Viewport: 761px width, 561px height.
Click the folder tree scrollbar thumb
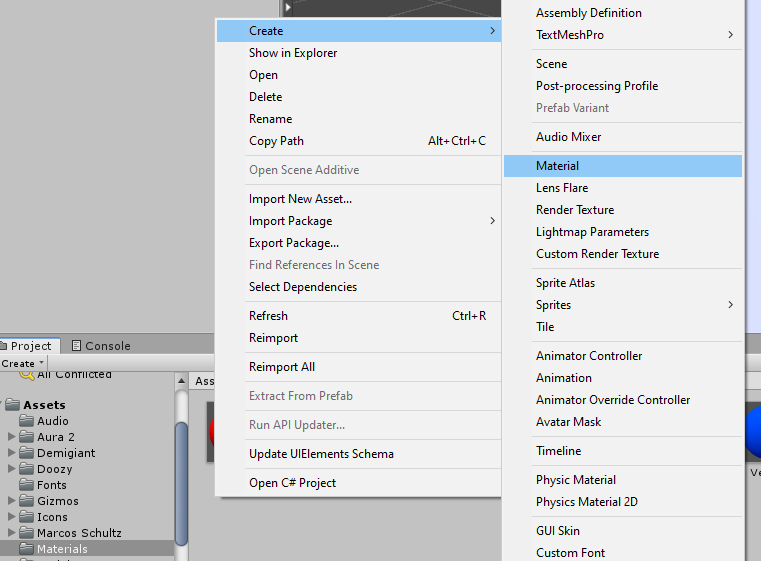point(182,484)
